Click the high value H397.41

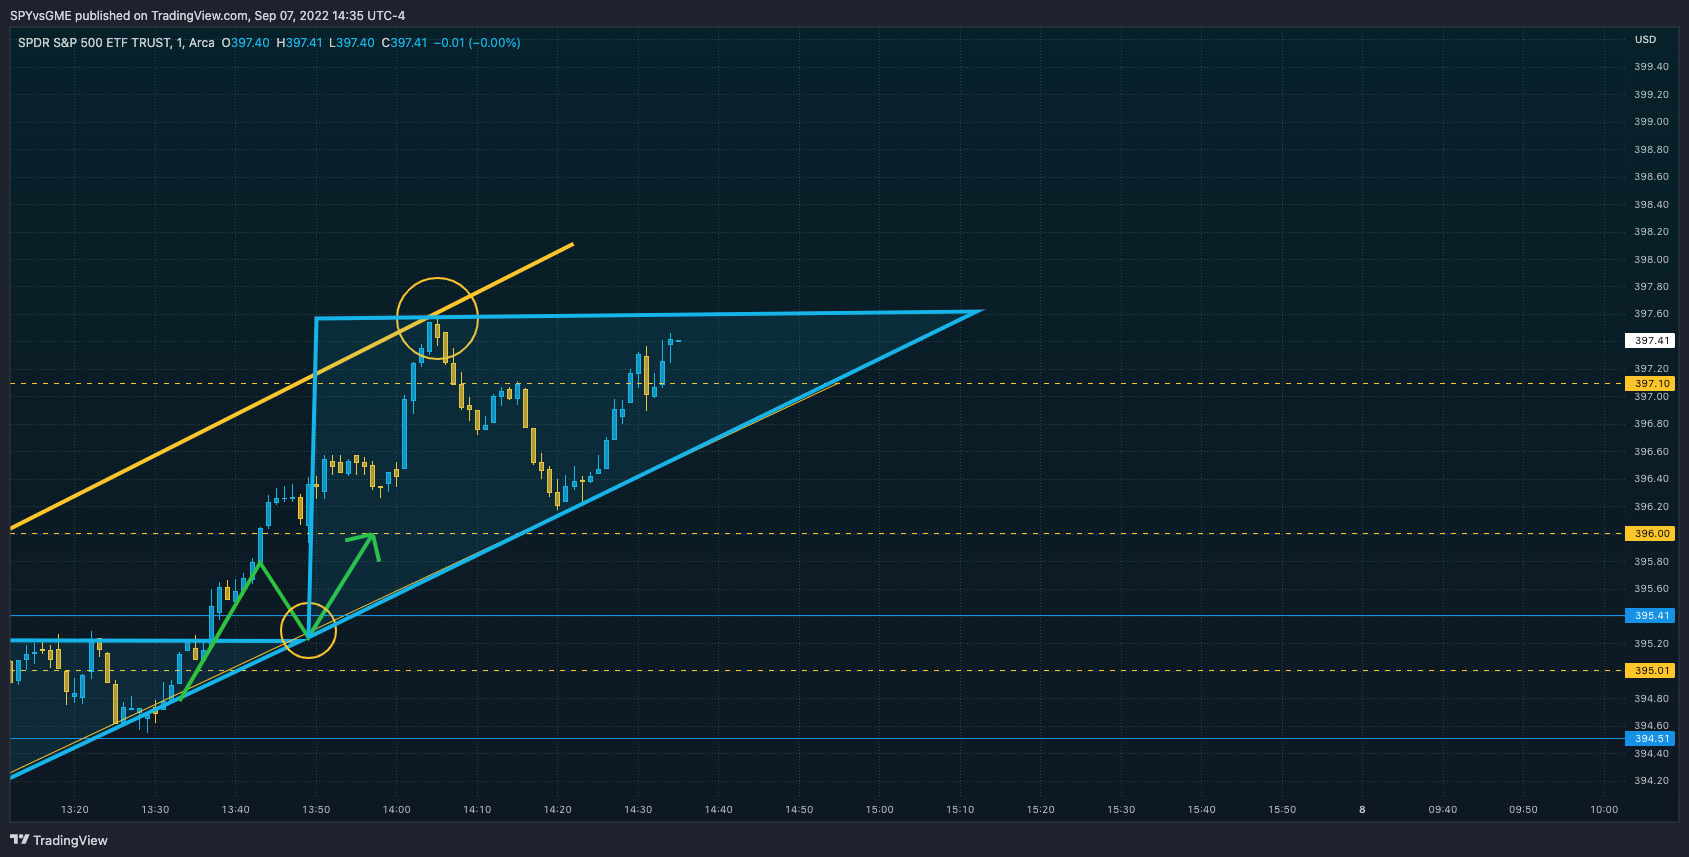click(x=299, y=43)
